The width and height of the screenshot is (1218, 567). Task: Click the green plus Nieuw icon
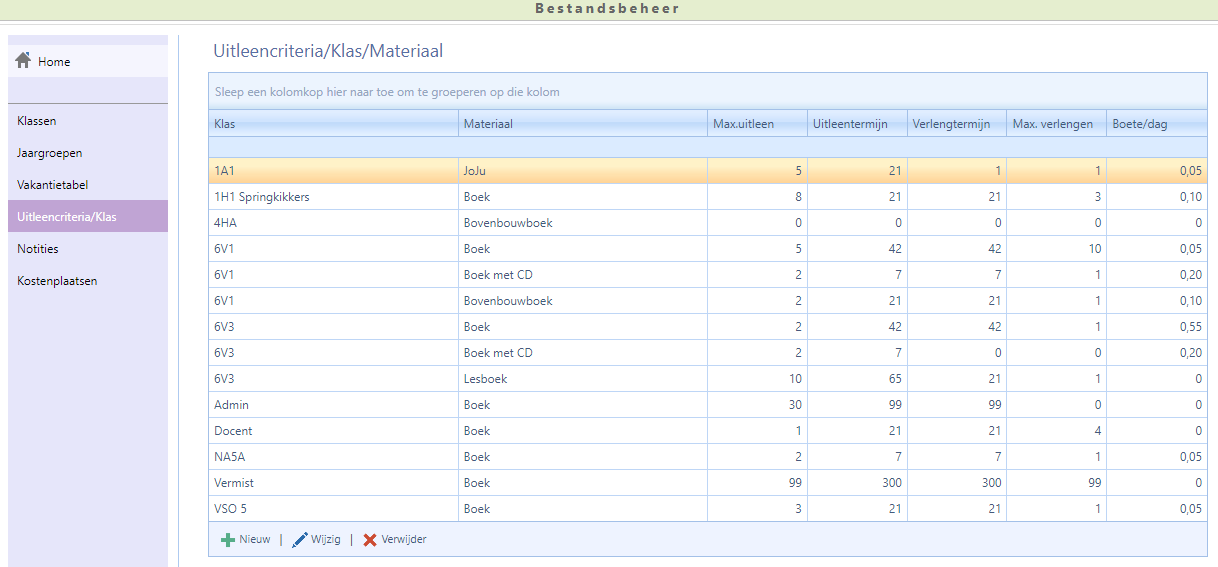click(228, 540)
